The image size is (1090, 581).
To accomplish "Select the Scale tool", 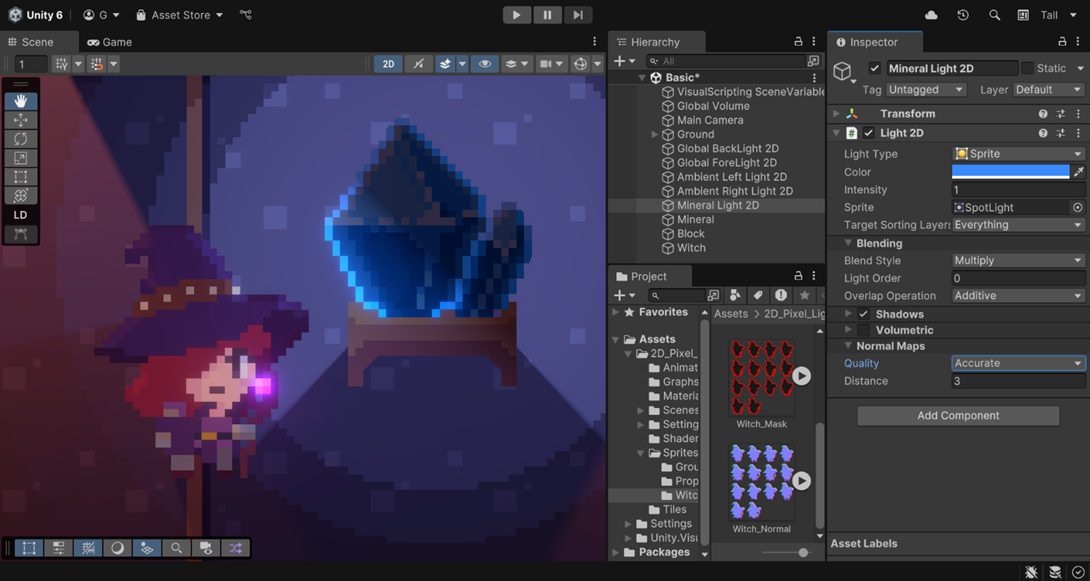I will point(21,158).
